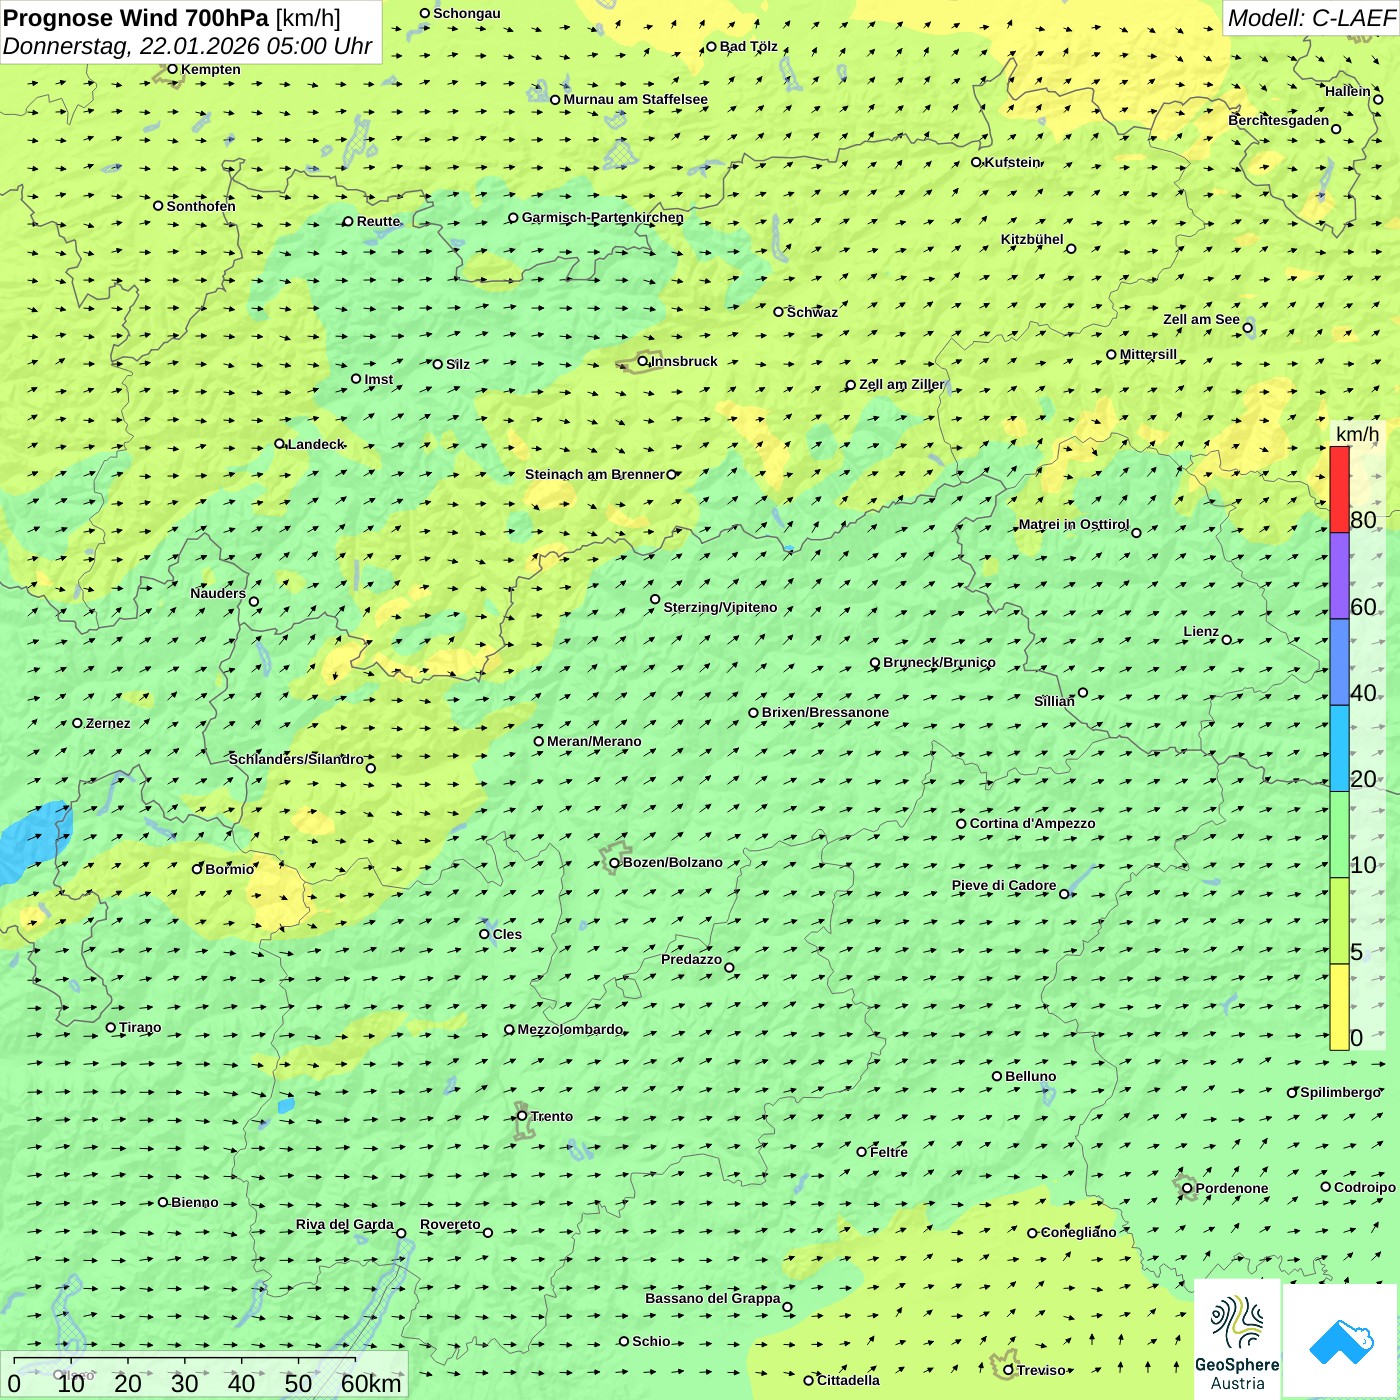Click the Meran/Merano label

[594, 741]
